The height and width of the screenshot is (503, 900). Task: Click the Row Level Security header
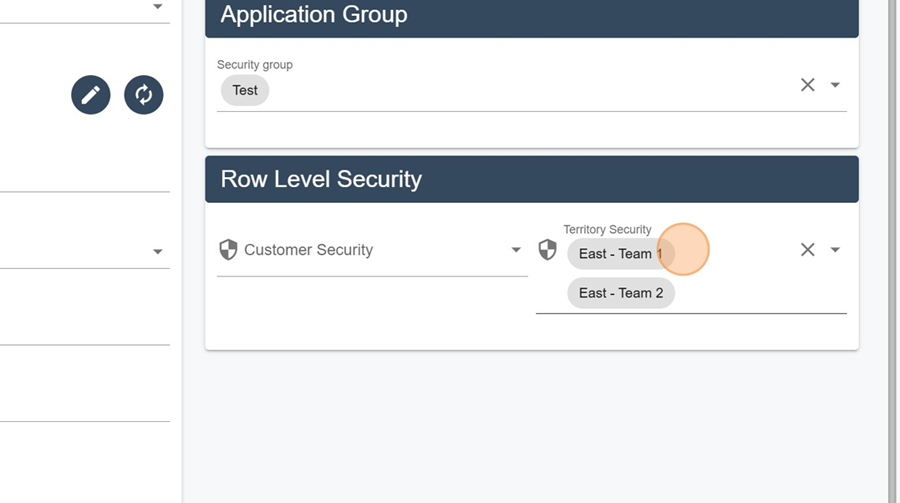click(532, 179)
